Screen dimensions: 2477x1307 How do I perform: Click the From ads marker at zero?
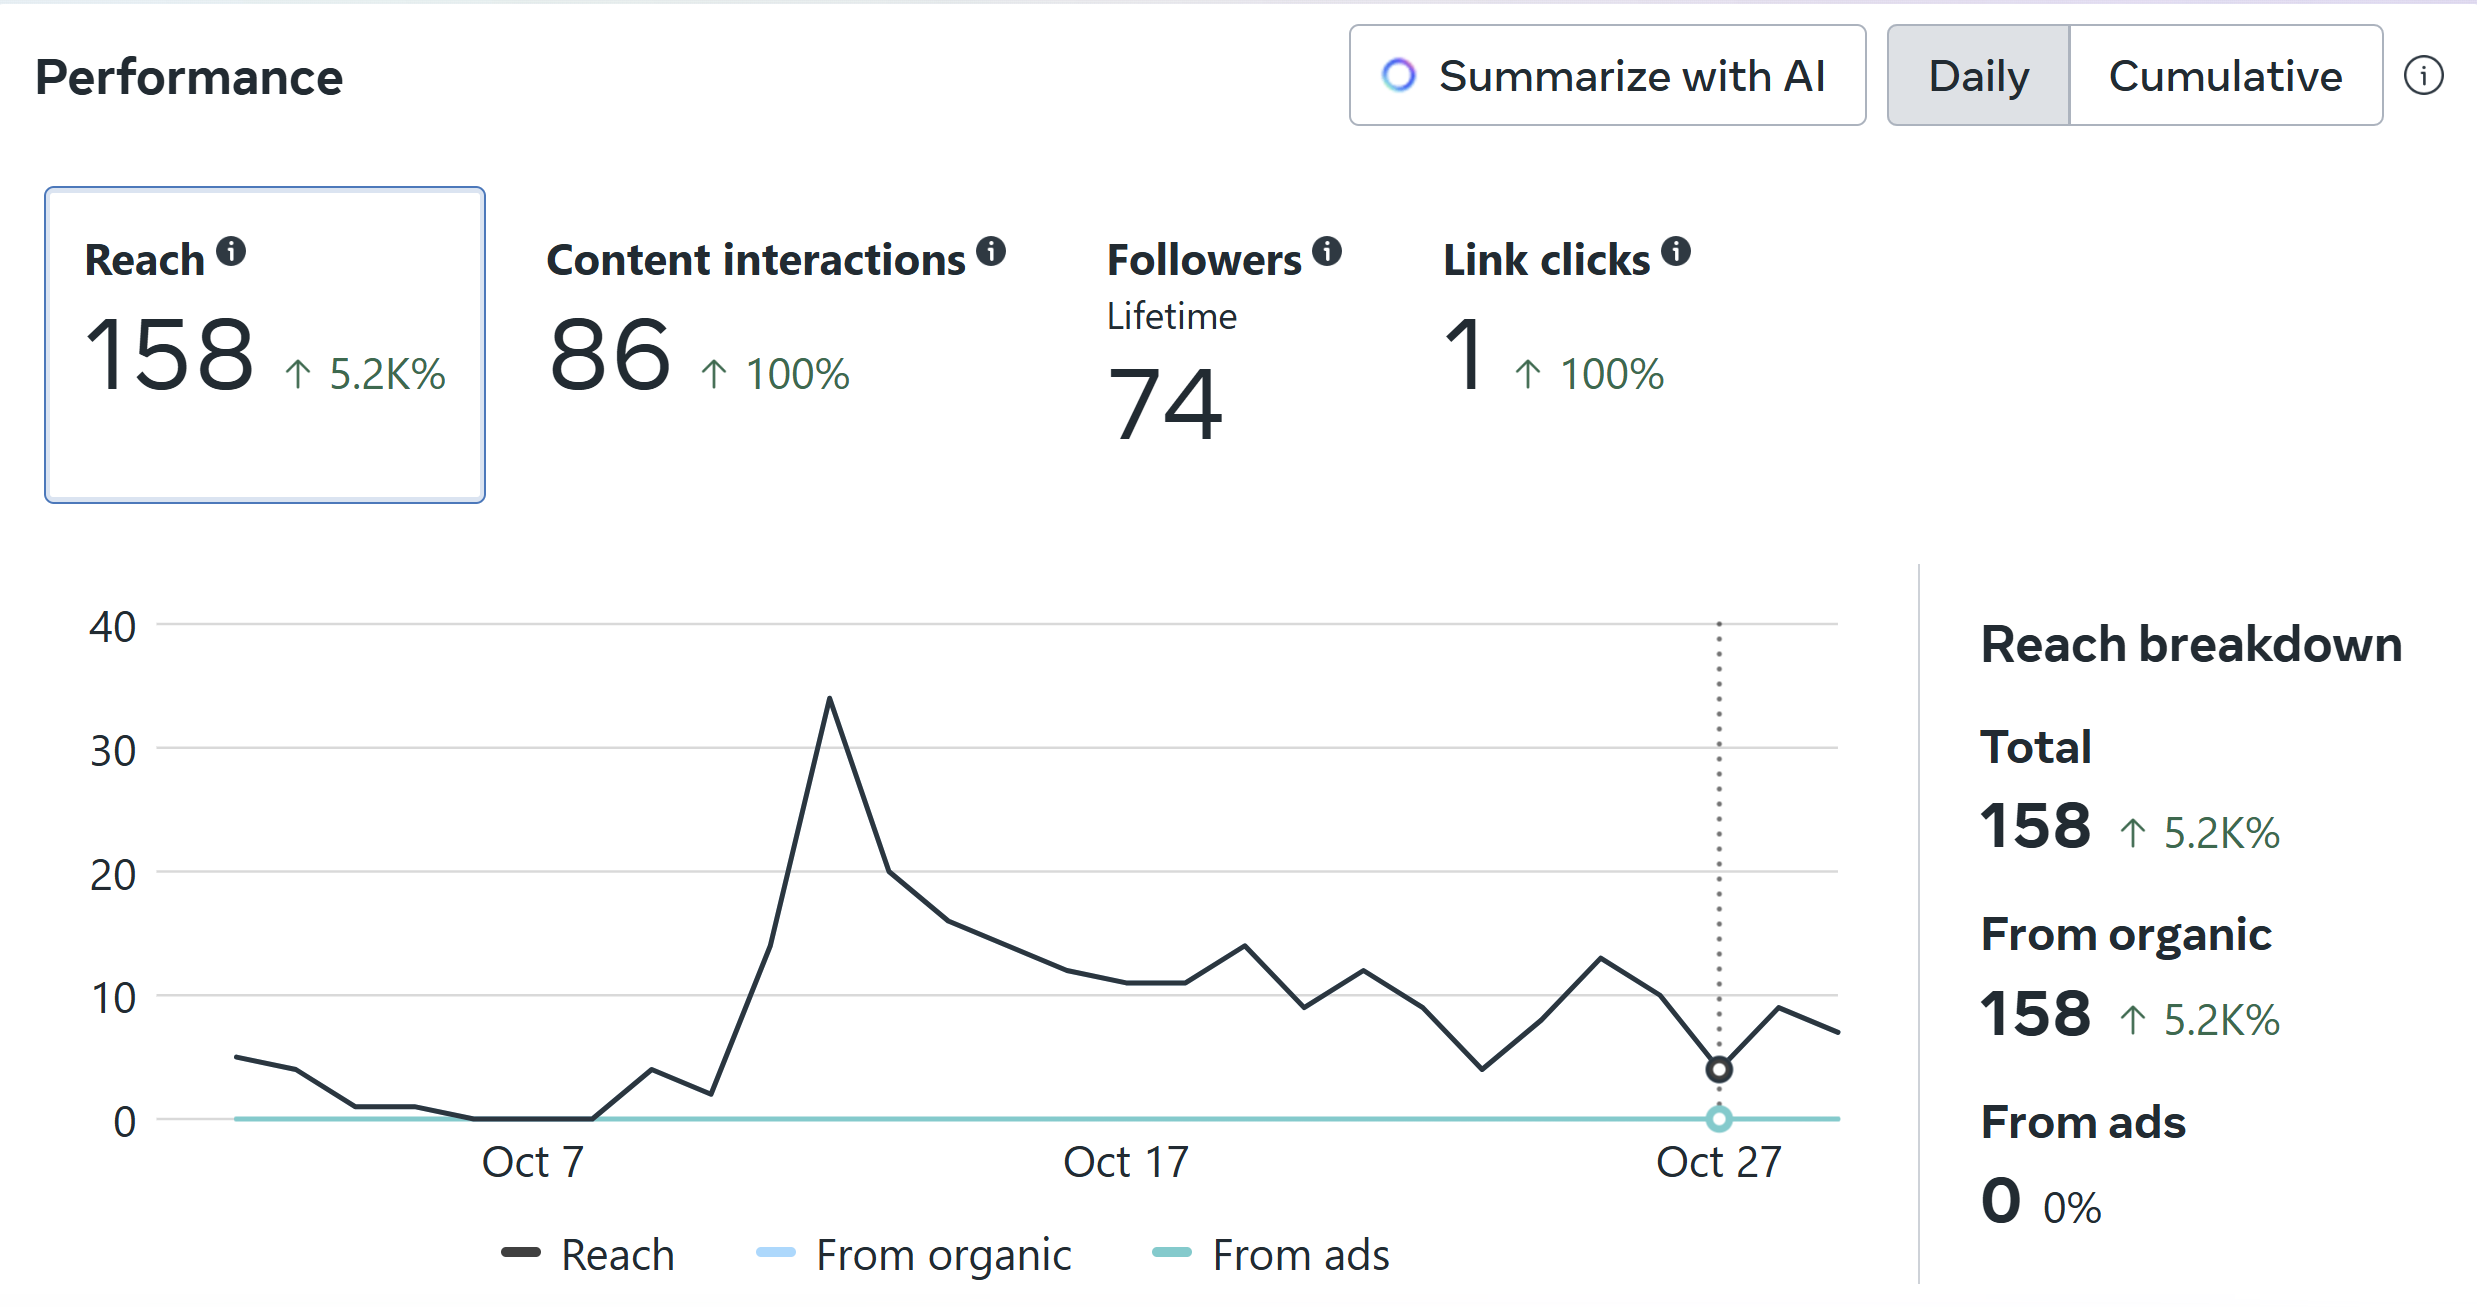(1719, 1118)
